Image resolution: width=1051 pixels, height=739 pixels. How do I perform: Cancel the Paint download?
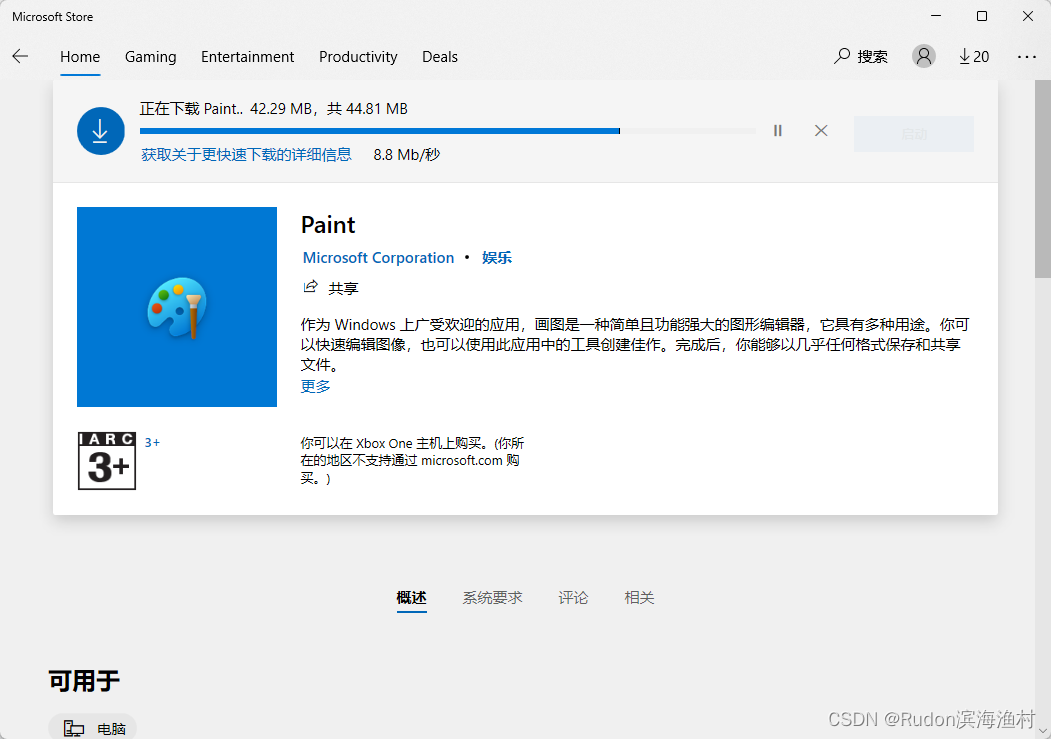(x=821, y=131)
